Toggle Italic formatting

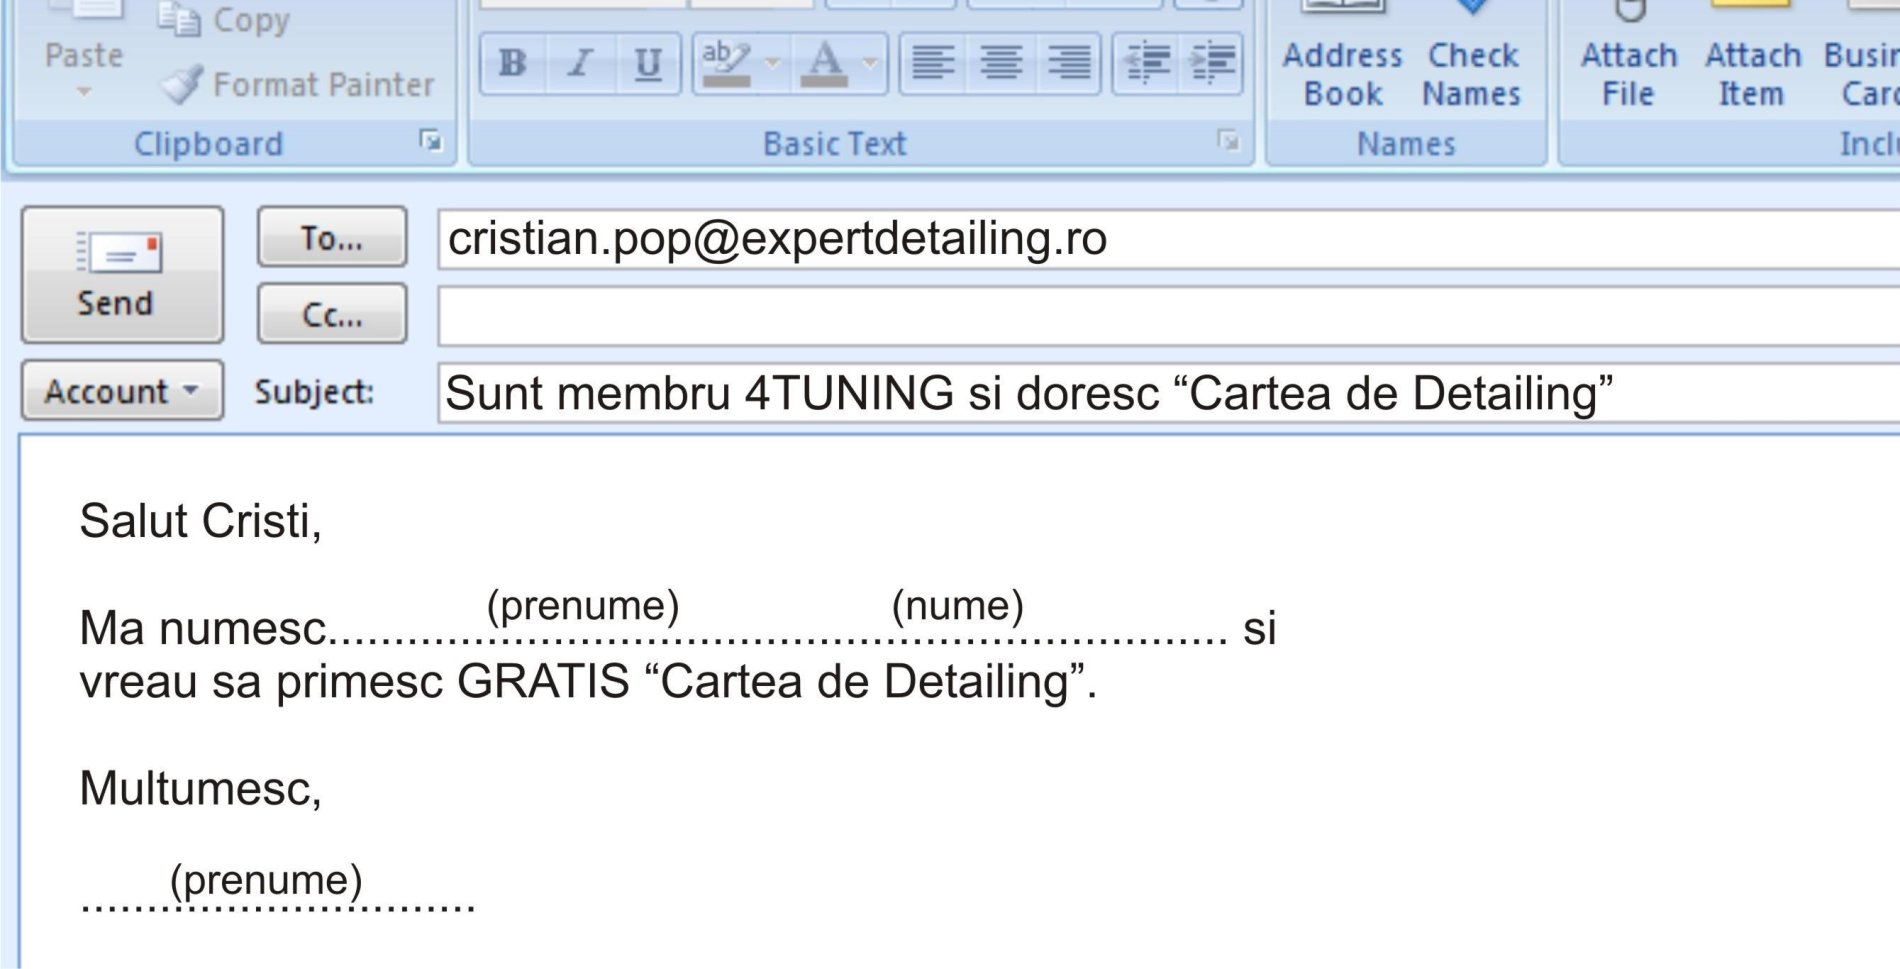point(581,63)
